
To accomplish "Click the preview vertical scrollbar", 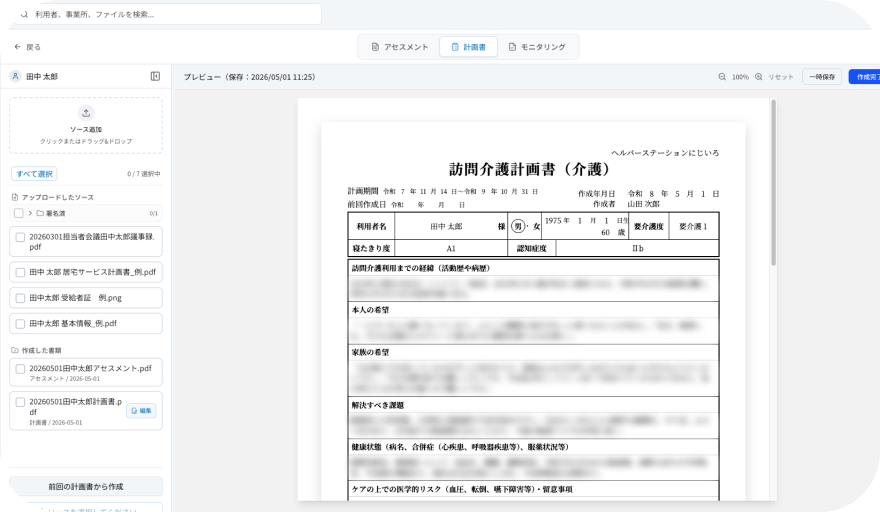I will [x=773, y=182].
